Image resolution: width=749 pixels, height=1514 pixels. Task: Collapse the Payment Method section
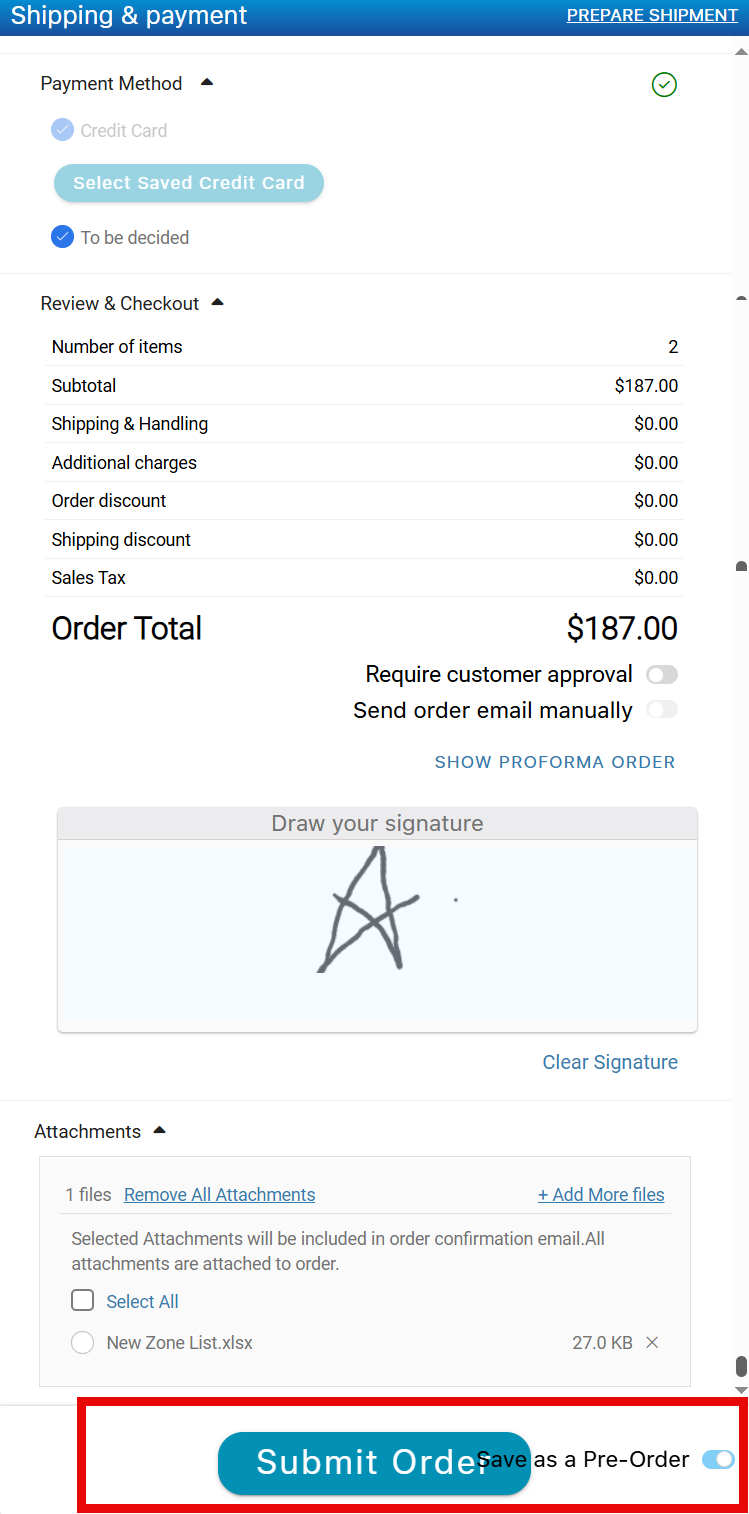pos(207,83)
